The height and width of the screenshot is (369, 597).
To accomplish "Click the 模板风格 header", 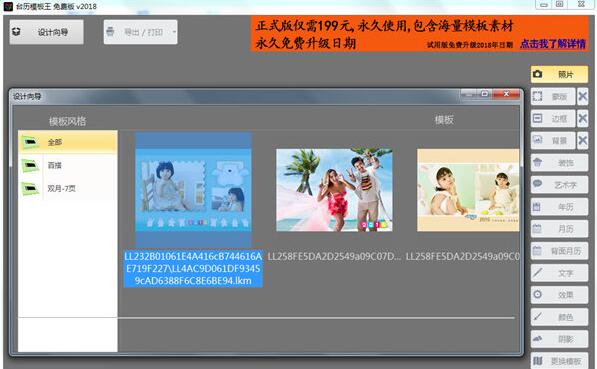I will pos(67,121).
